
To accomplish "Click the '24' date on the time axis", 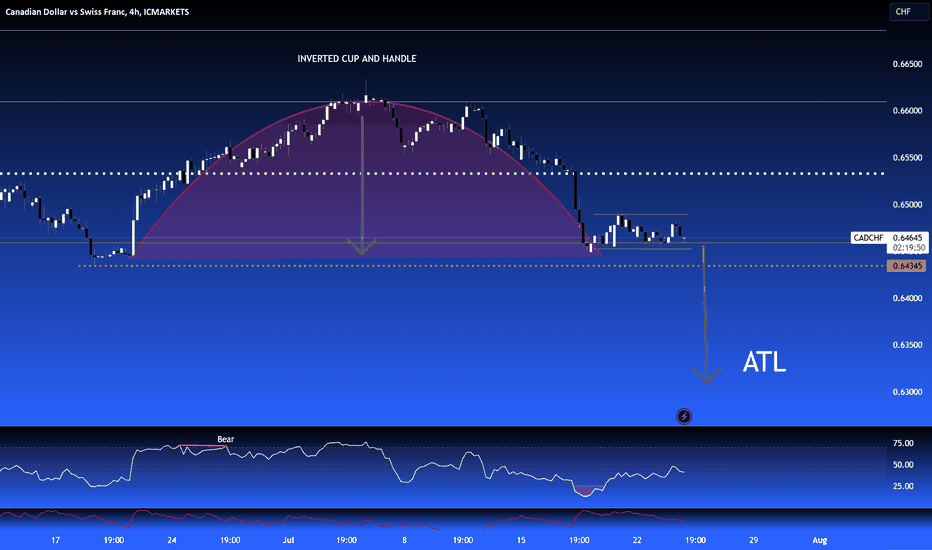I will click(x=172, y=540).
